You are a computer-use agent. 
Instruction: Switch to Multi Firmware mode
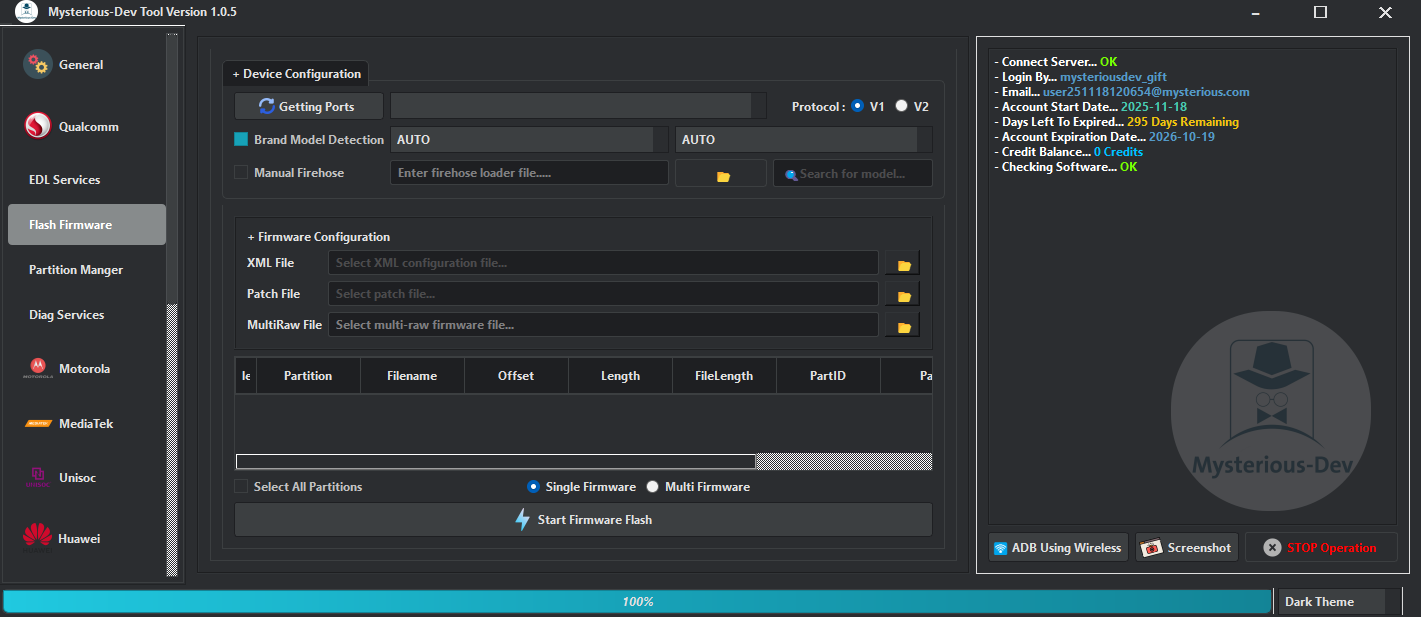(x=652, y=486)
